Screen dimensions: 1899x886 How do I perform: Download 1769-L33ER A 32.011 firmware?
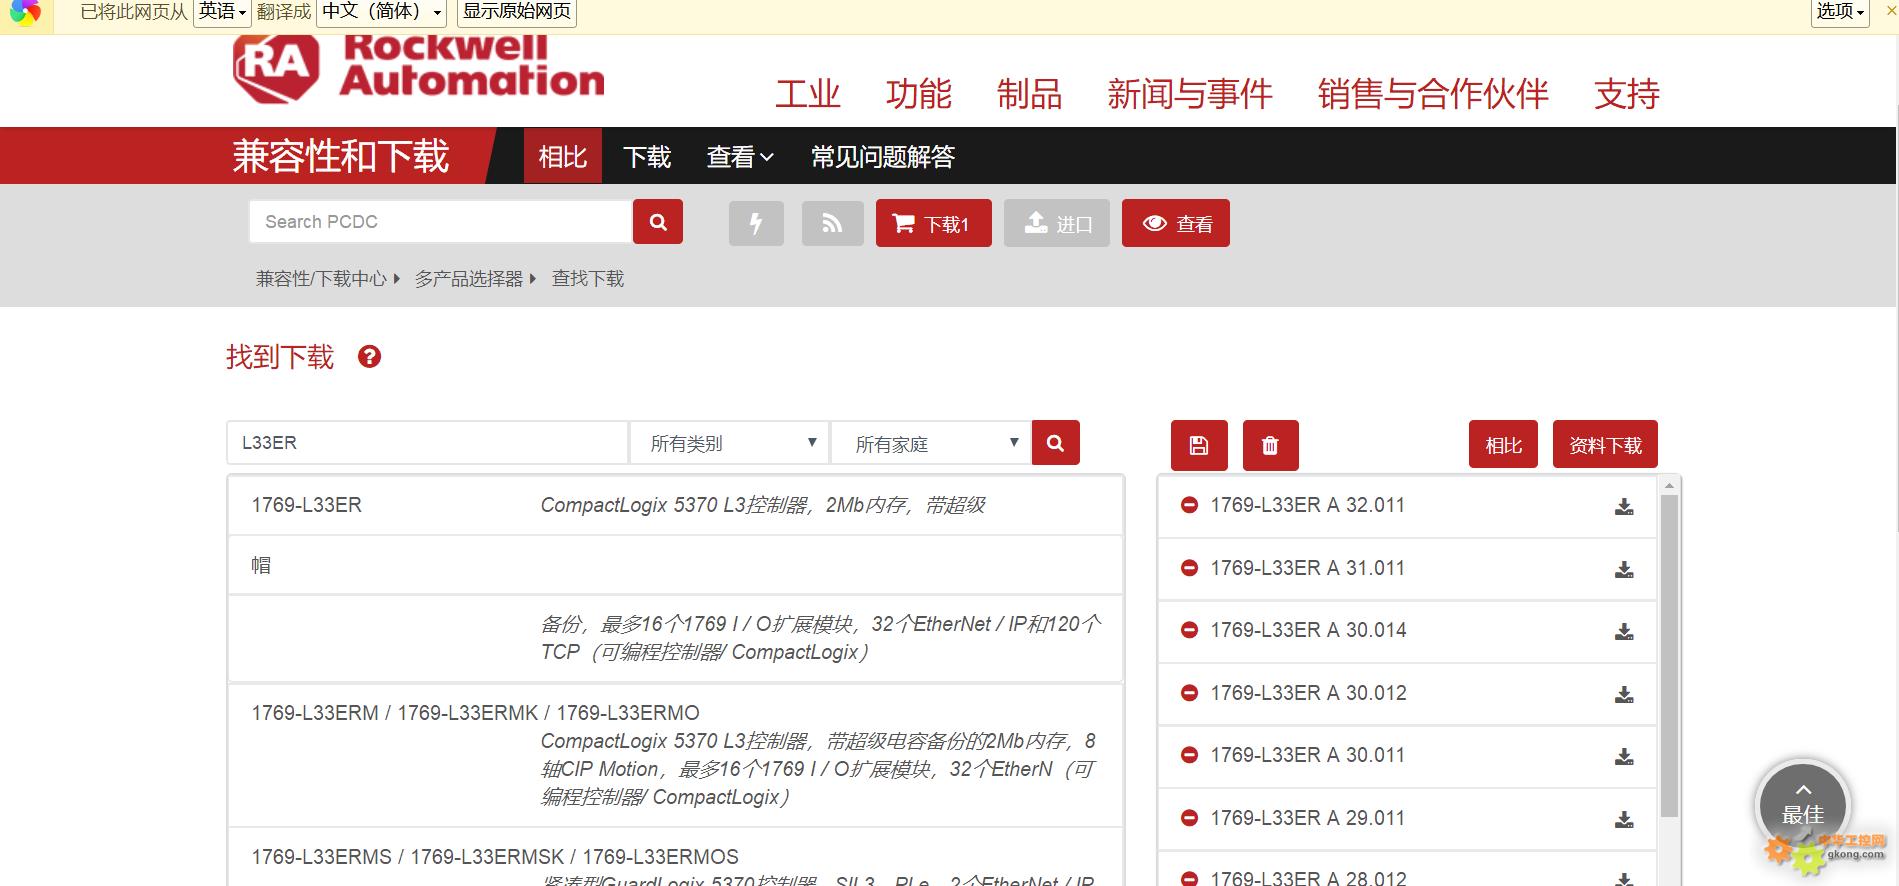coord(1624,507)
